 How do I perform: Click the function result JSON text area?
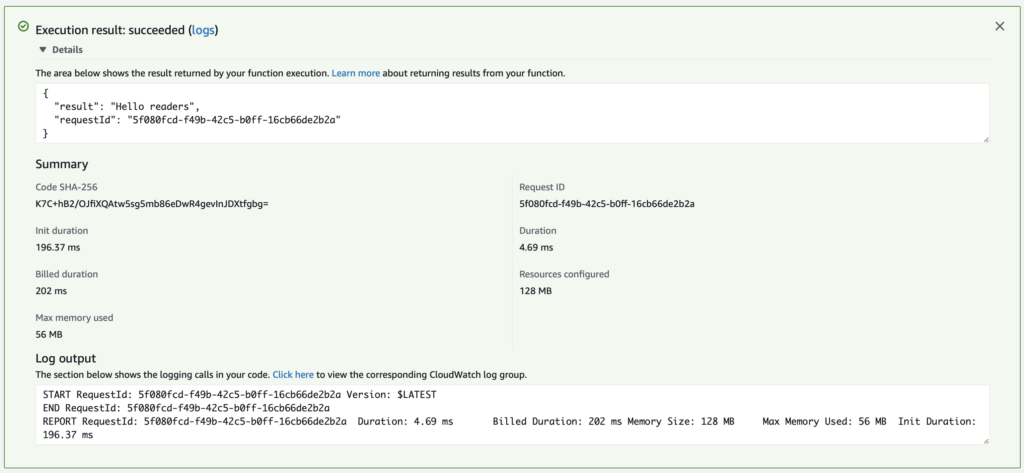(513, 113)
